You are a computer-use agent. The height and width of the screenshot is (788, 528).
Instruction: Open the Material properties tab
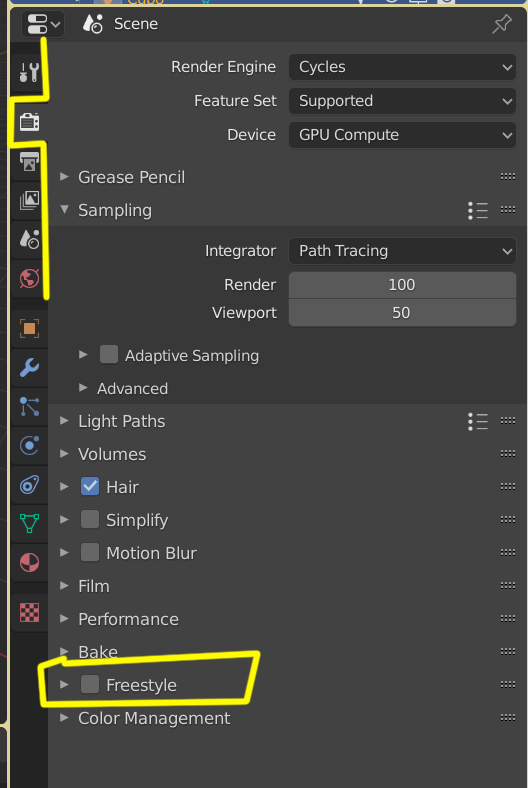(x=29, y=563)
